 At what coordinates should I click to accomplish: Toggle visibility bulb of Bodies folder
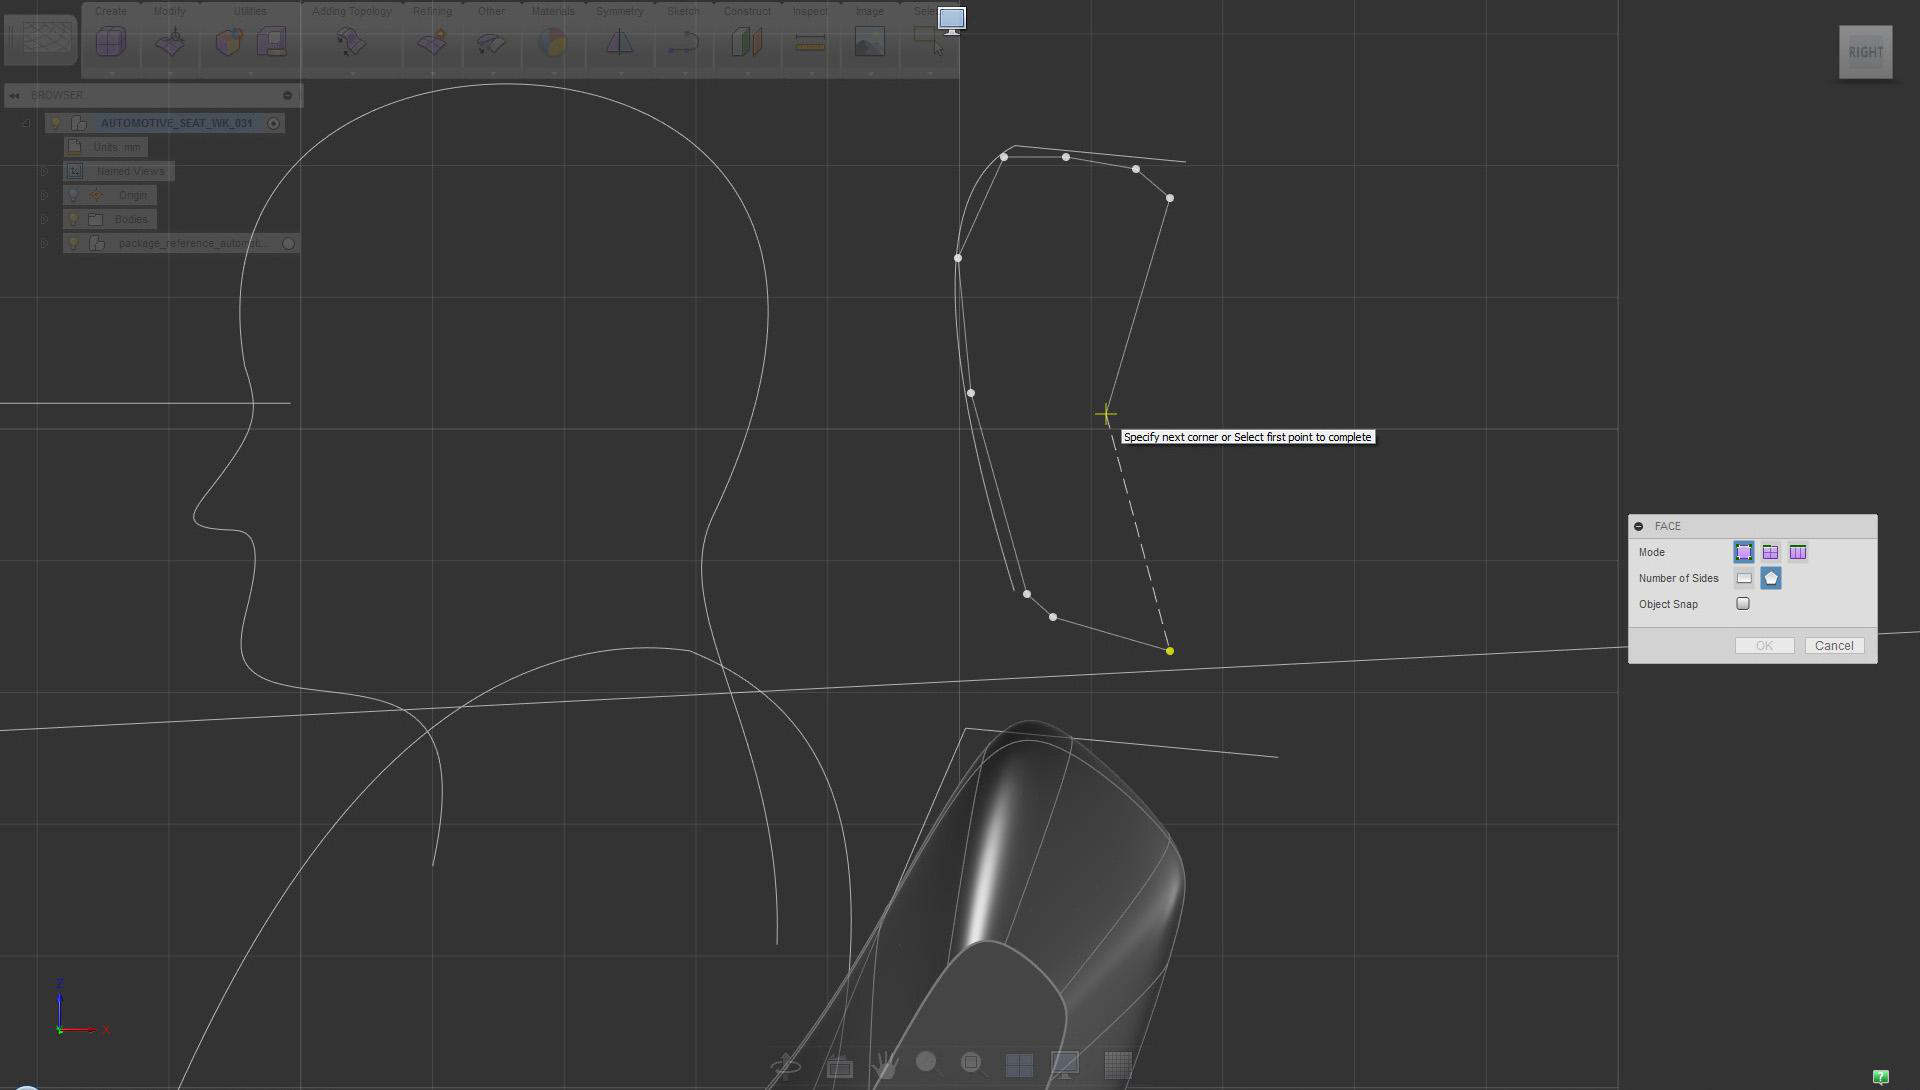pos(73,219)
